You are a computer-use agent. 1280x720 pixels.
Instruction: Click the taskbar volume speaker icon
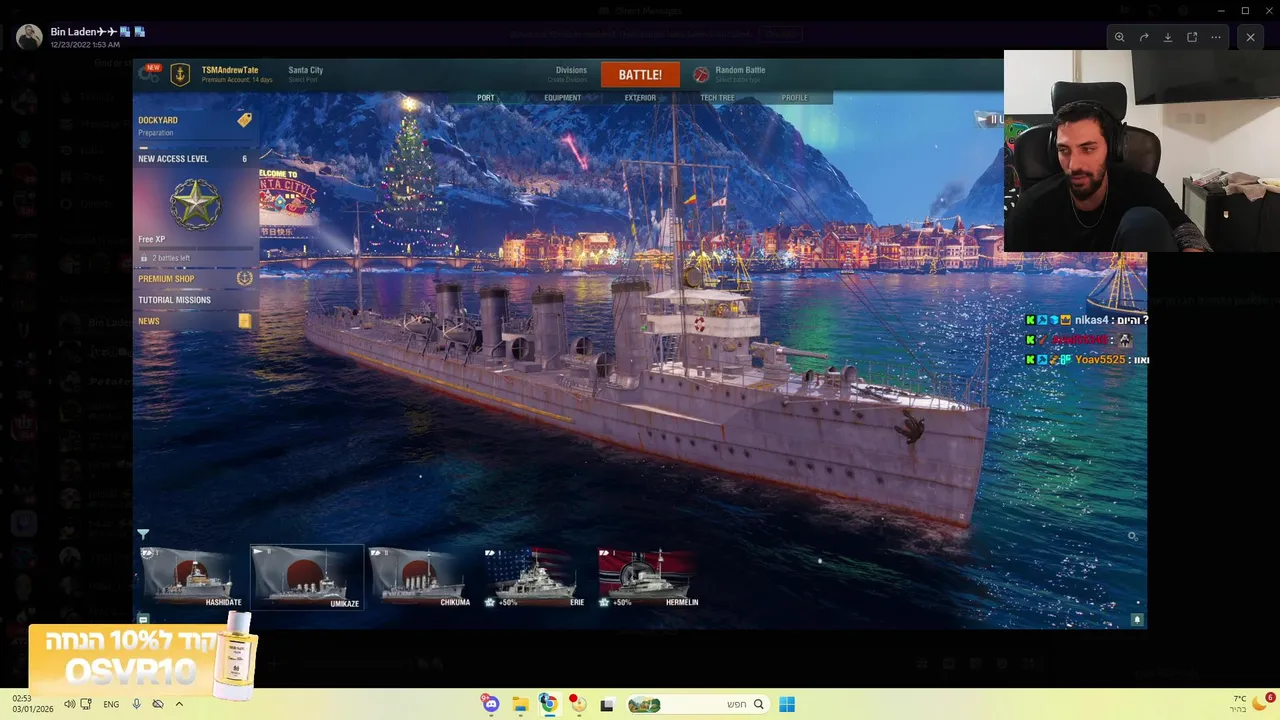pos(70,704)
